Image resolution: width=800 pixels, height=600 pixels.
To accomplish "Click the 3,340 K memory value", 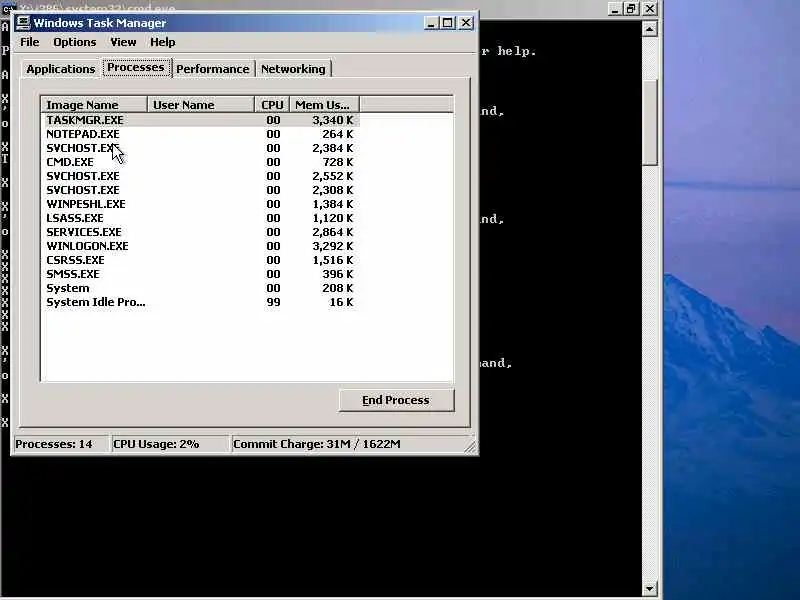I will tap(333, 120).
